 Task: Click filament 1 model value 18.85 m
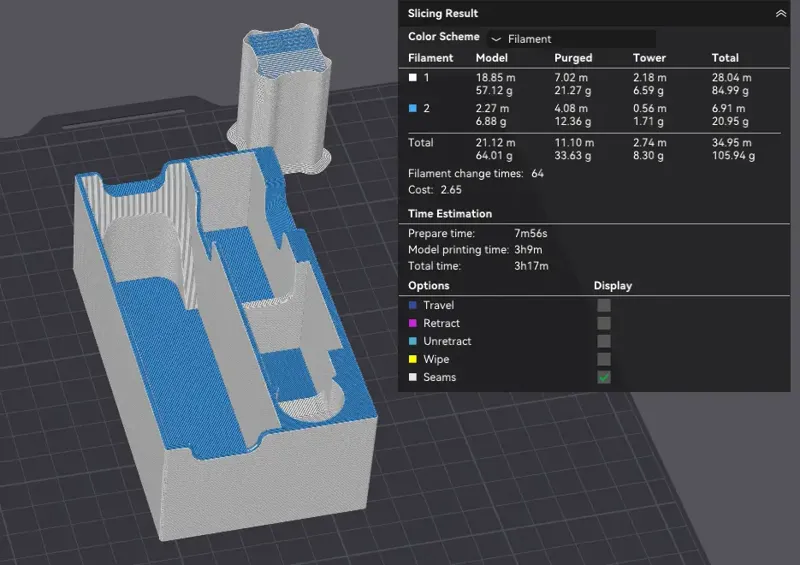tap(495, 78)
